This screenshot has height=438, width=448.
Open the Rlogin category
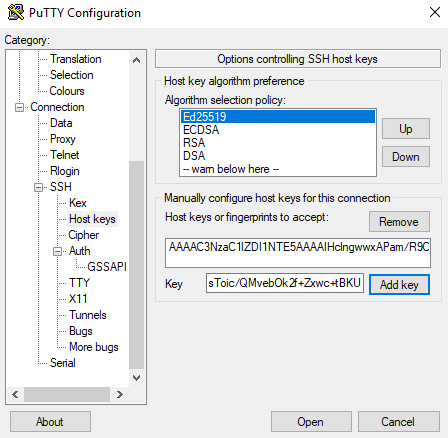[x=65, y=171]
